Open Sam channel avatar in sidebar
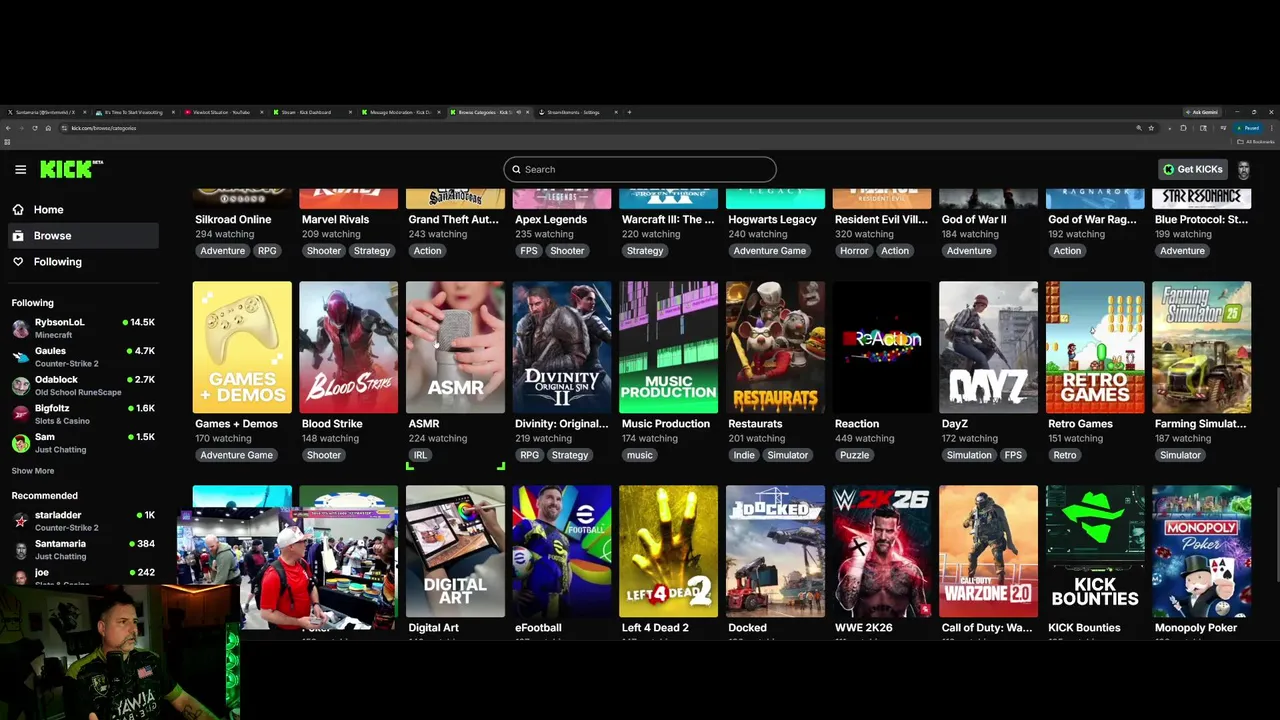1280x720 pixels. click(20, 443)
